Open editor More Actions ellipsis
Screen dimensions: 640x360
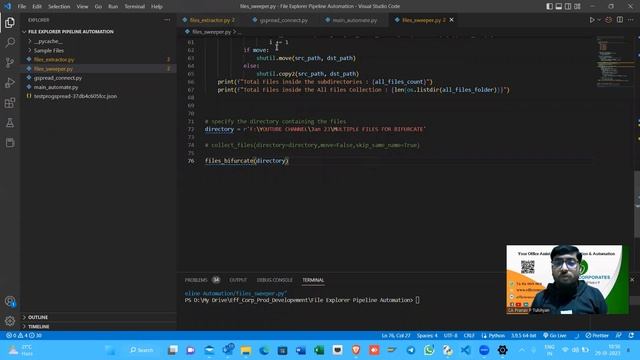click(x=631, y=20)
